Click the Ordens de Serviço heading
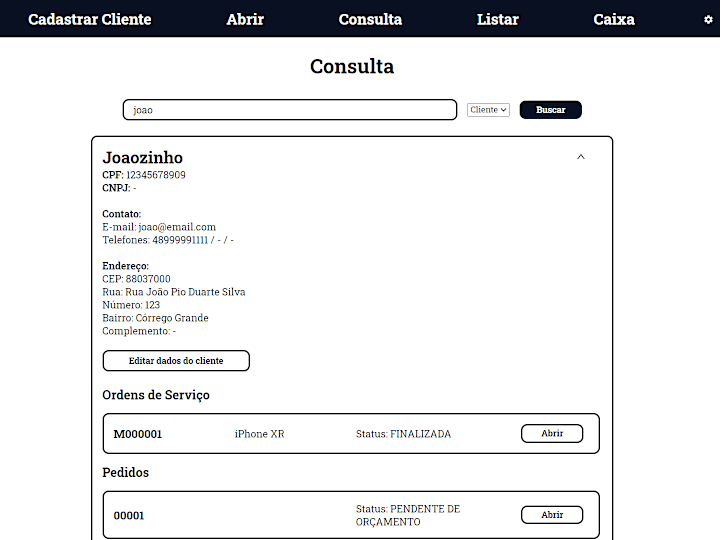The width and height of the screenshot is (720, 540). [156, 395]
